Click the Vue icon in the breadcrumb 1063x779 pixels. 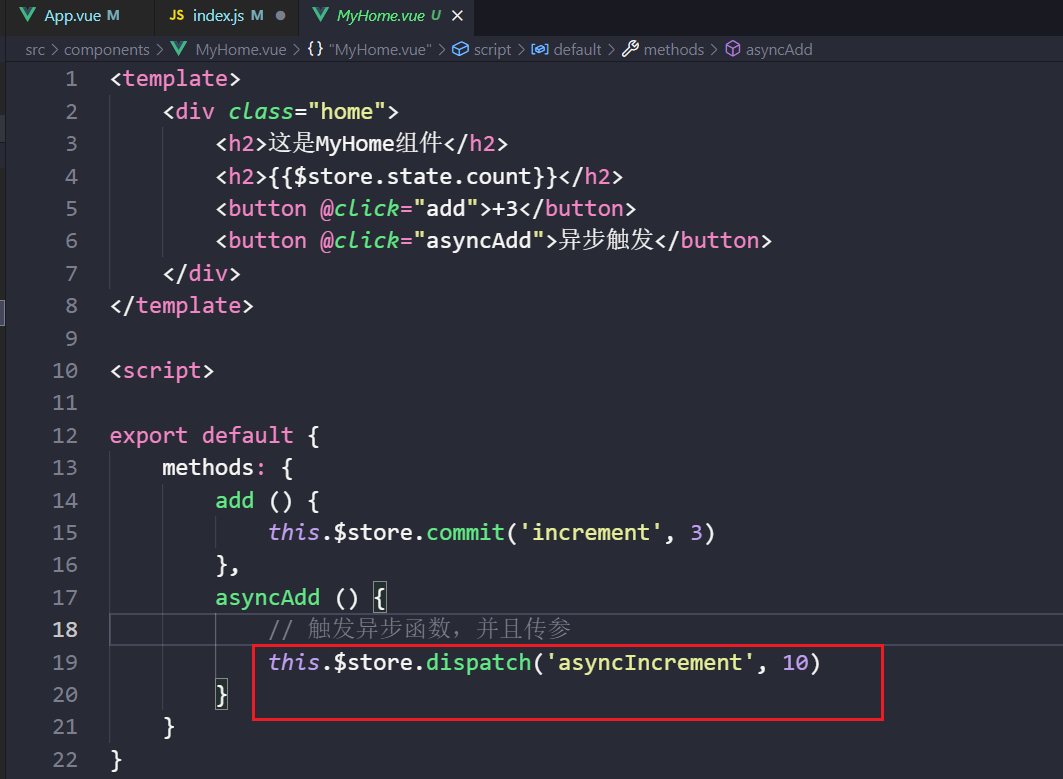[179, 49]
